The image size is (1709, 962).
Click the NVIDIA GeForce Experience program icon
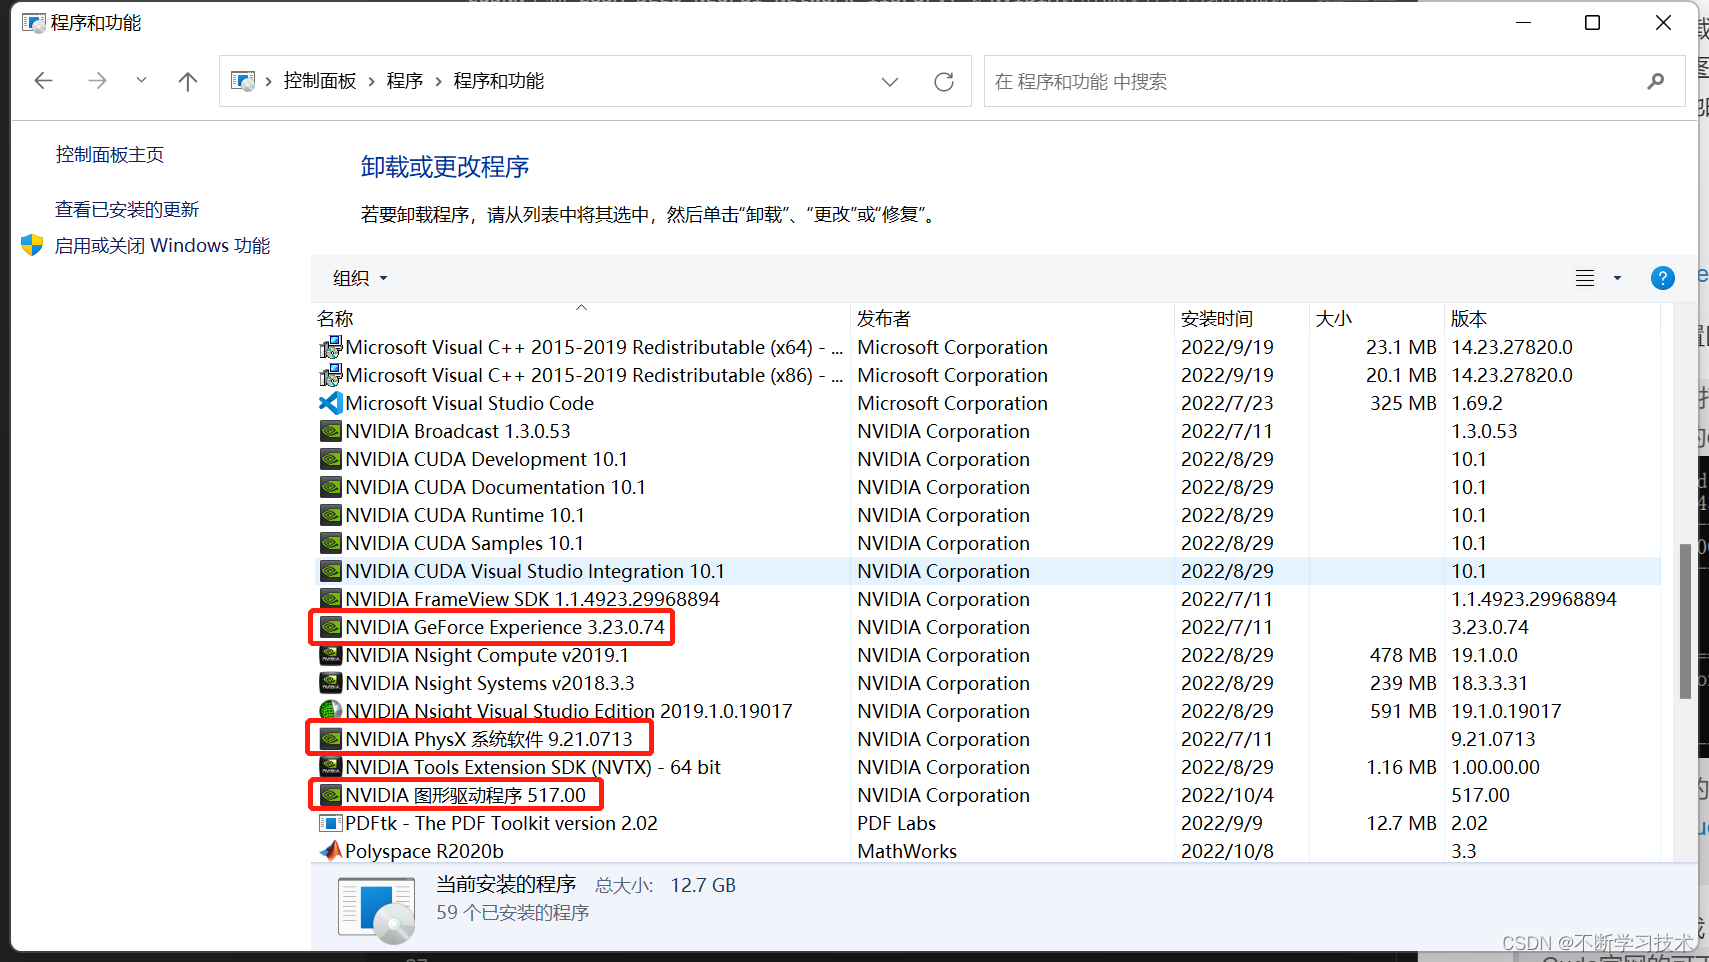click(x=330, y=627)
